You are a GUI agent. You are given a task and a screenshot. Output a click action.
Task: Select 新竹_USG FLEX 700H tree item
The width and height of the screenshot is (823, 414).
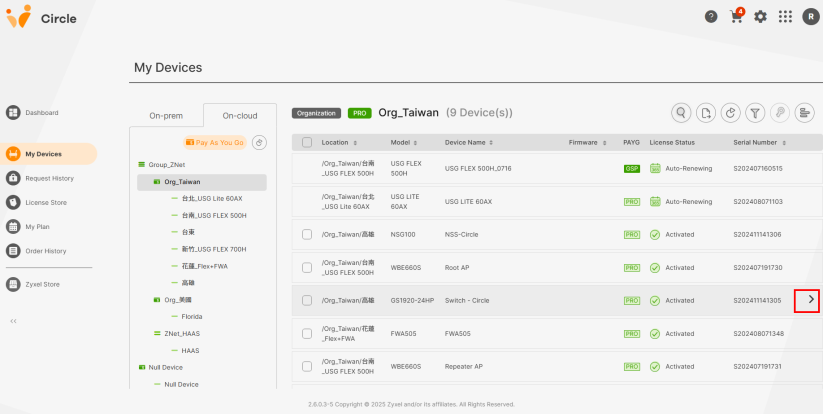[x=214, y=249]
